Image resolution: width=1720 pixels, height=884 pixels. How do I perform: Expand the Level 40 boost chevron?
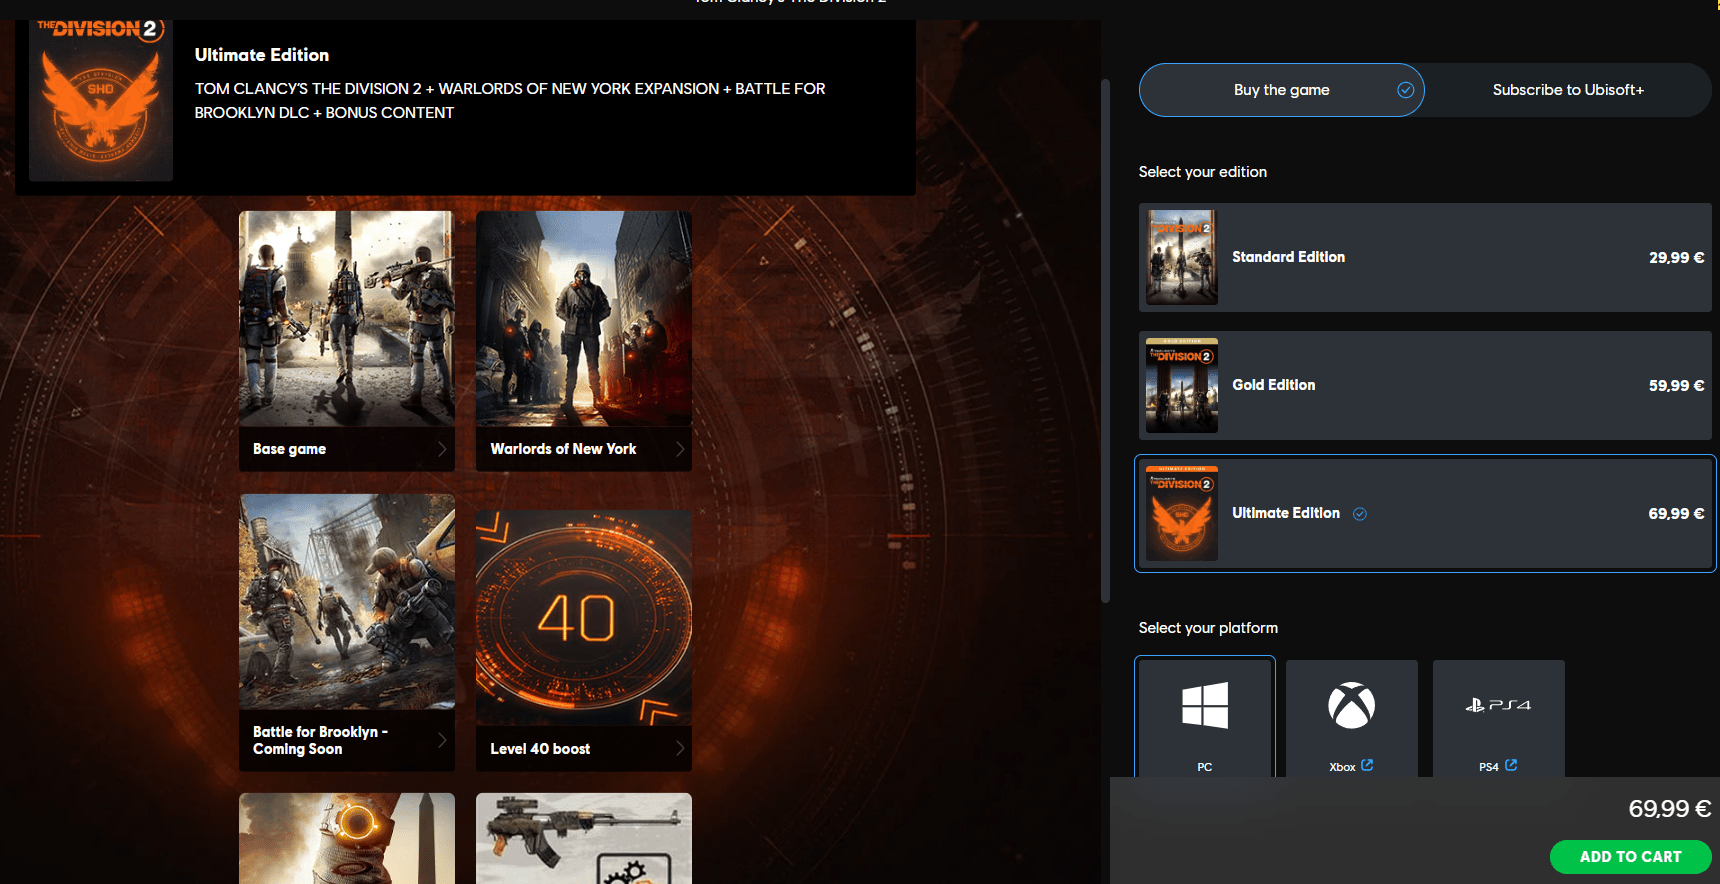tap(680, 748)
